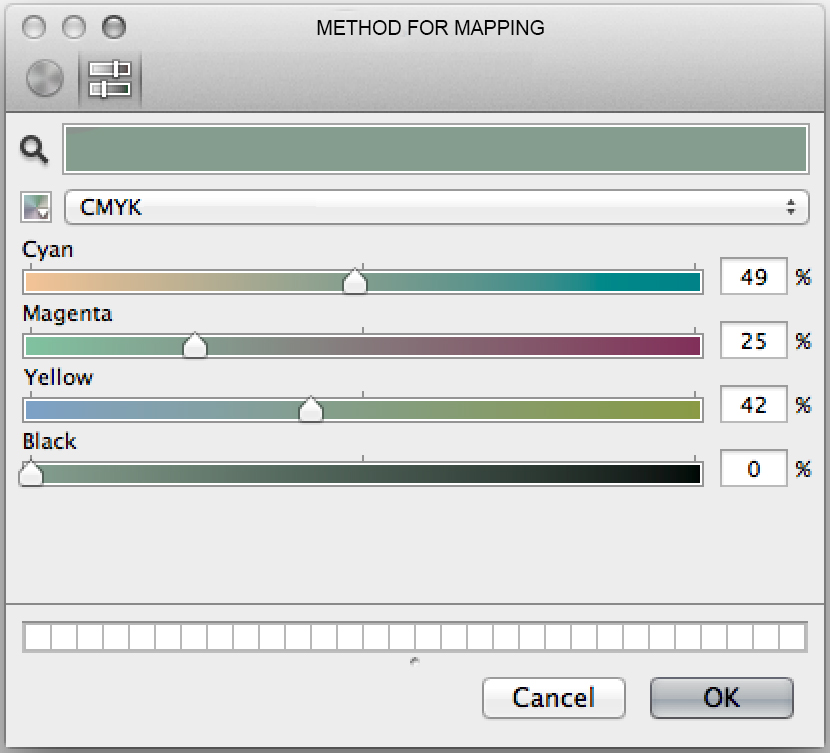Focus the Yellow percentage field
Screen dimensions: 830x753
click(x=753, y=405)
